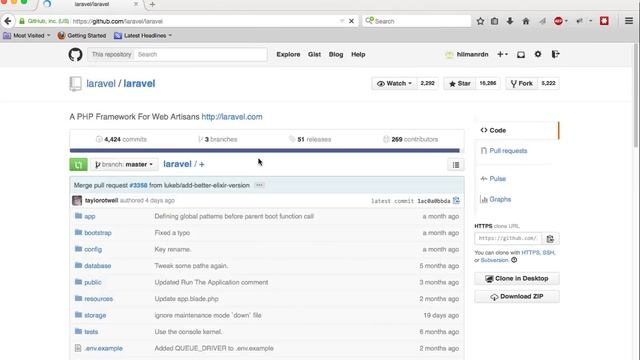640x360 pixels.
Task: Open pull request #3358 link
Action: [x=138, y=185]
